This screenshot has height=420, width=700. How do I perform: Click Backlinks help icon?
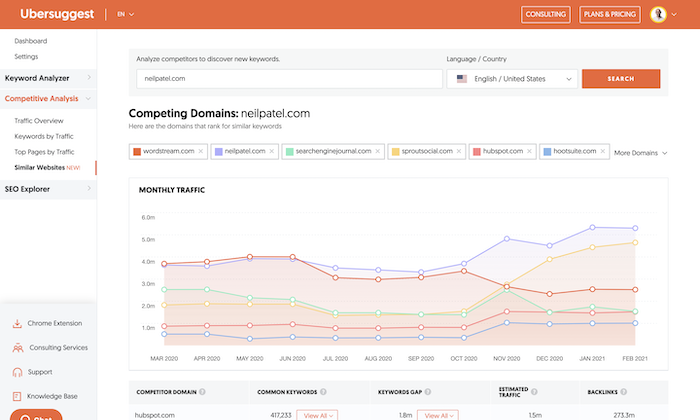pos(623,392)
